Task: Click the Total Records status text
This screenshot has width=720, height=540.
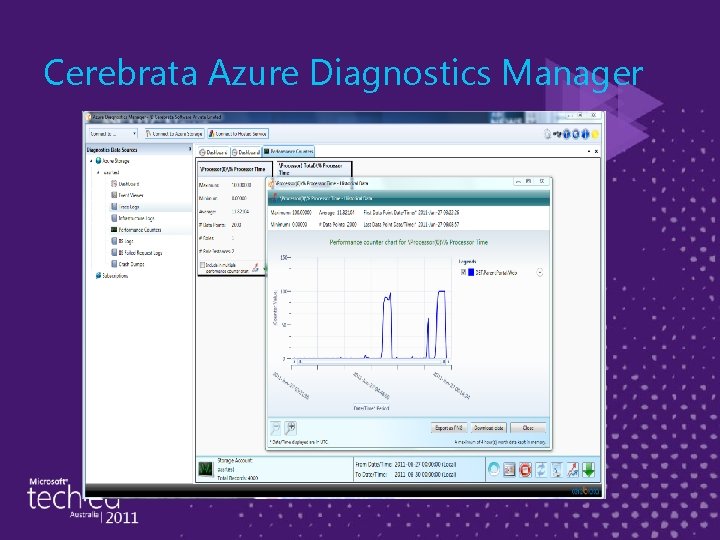Action: pos(237,478)
